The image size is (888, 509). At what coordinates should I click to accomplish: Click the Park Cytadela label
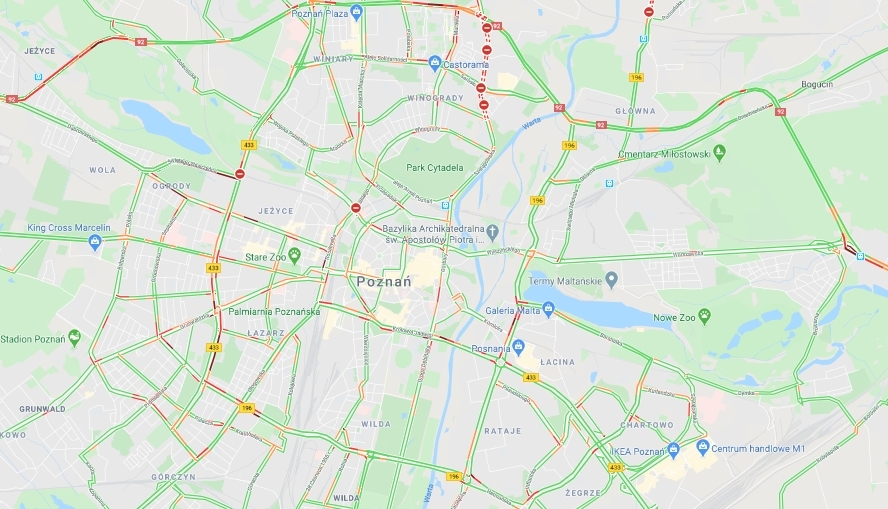click(434, 168)
